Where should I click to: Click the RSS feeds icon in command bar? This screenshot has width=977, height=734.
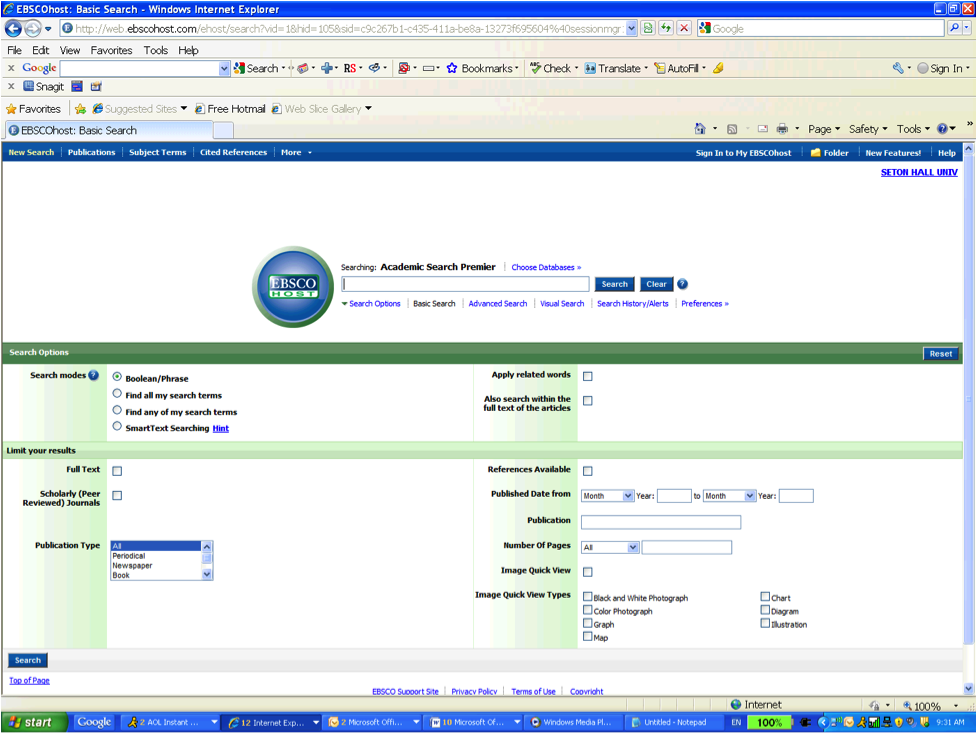[732, 129]
